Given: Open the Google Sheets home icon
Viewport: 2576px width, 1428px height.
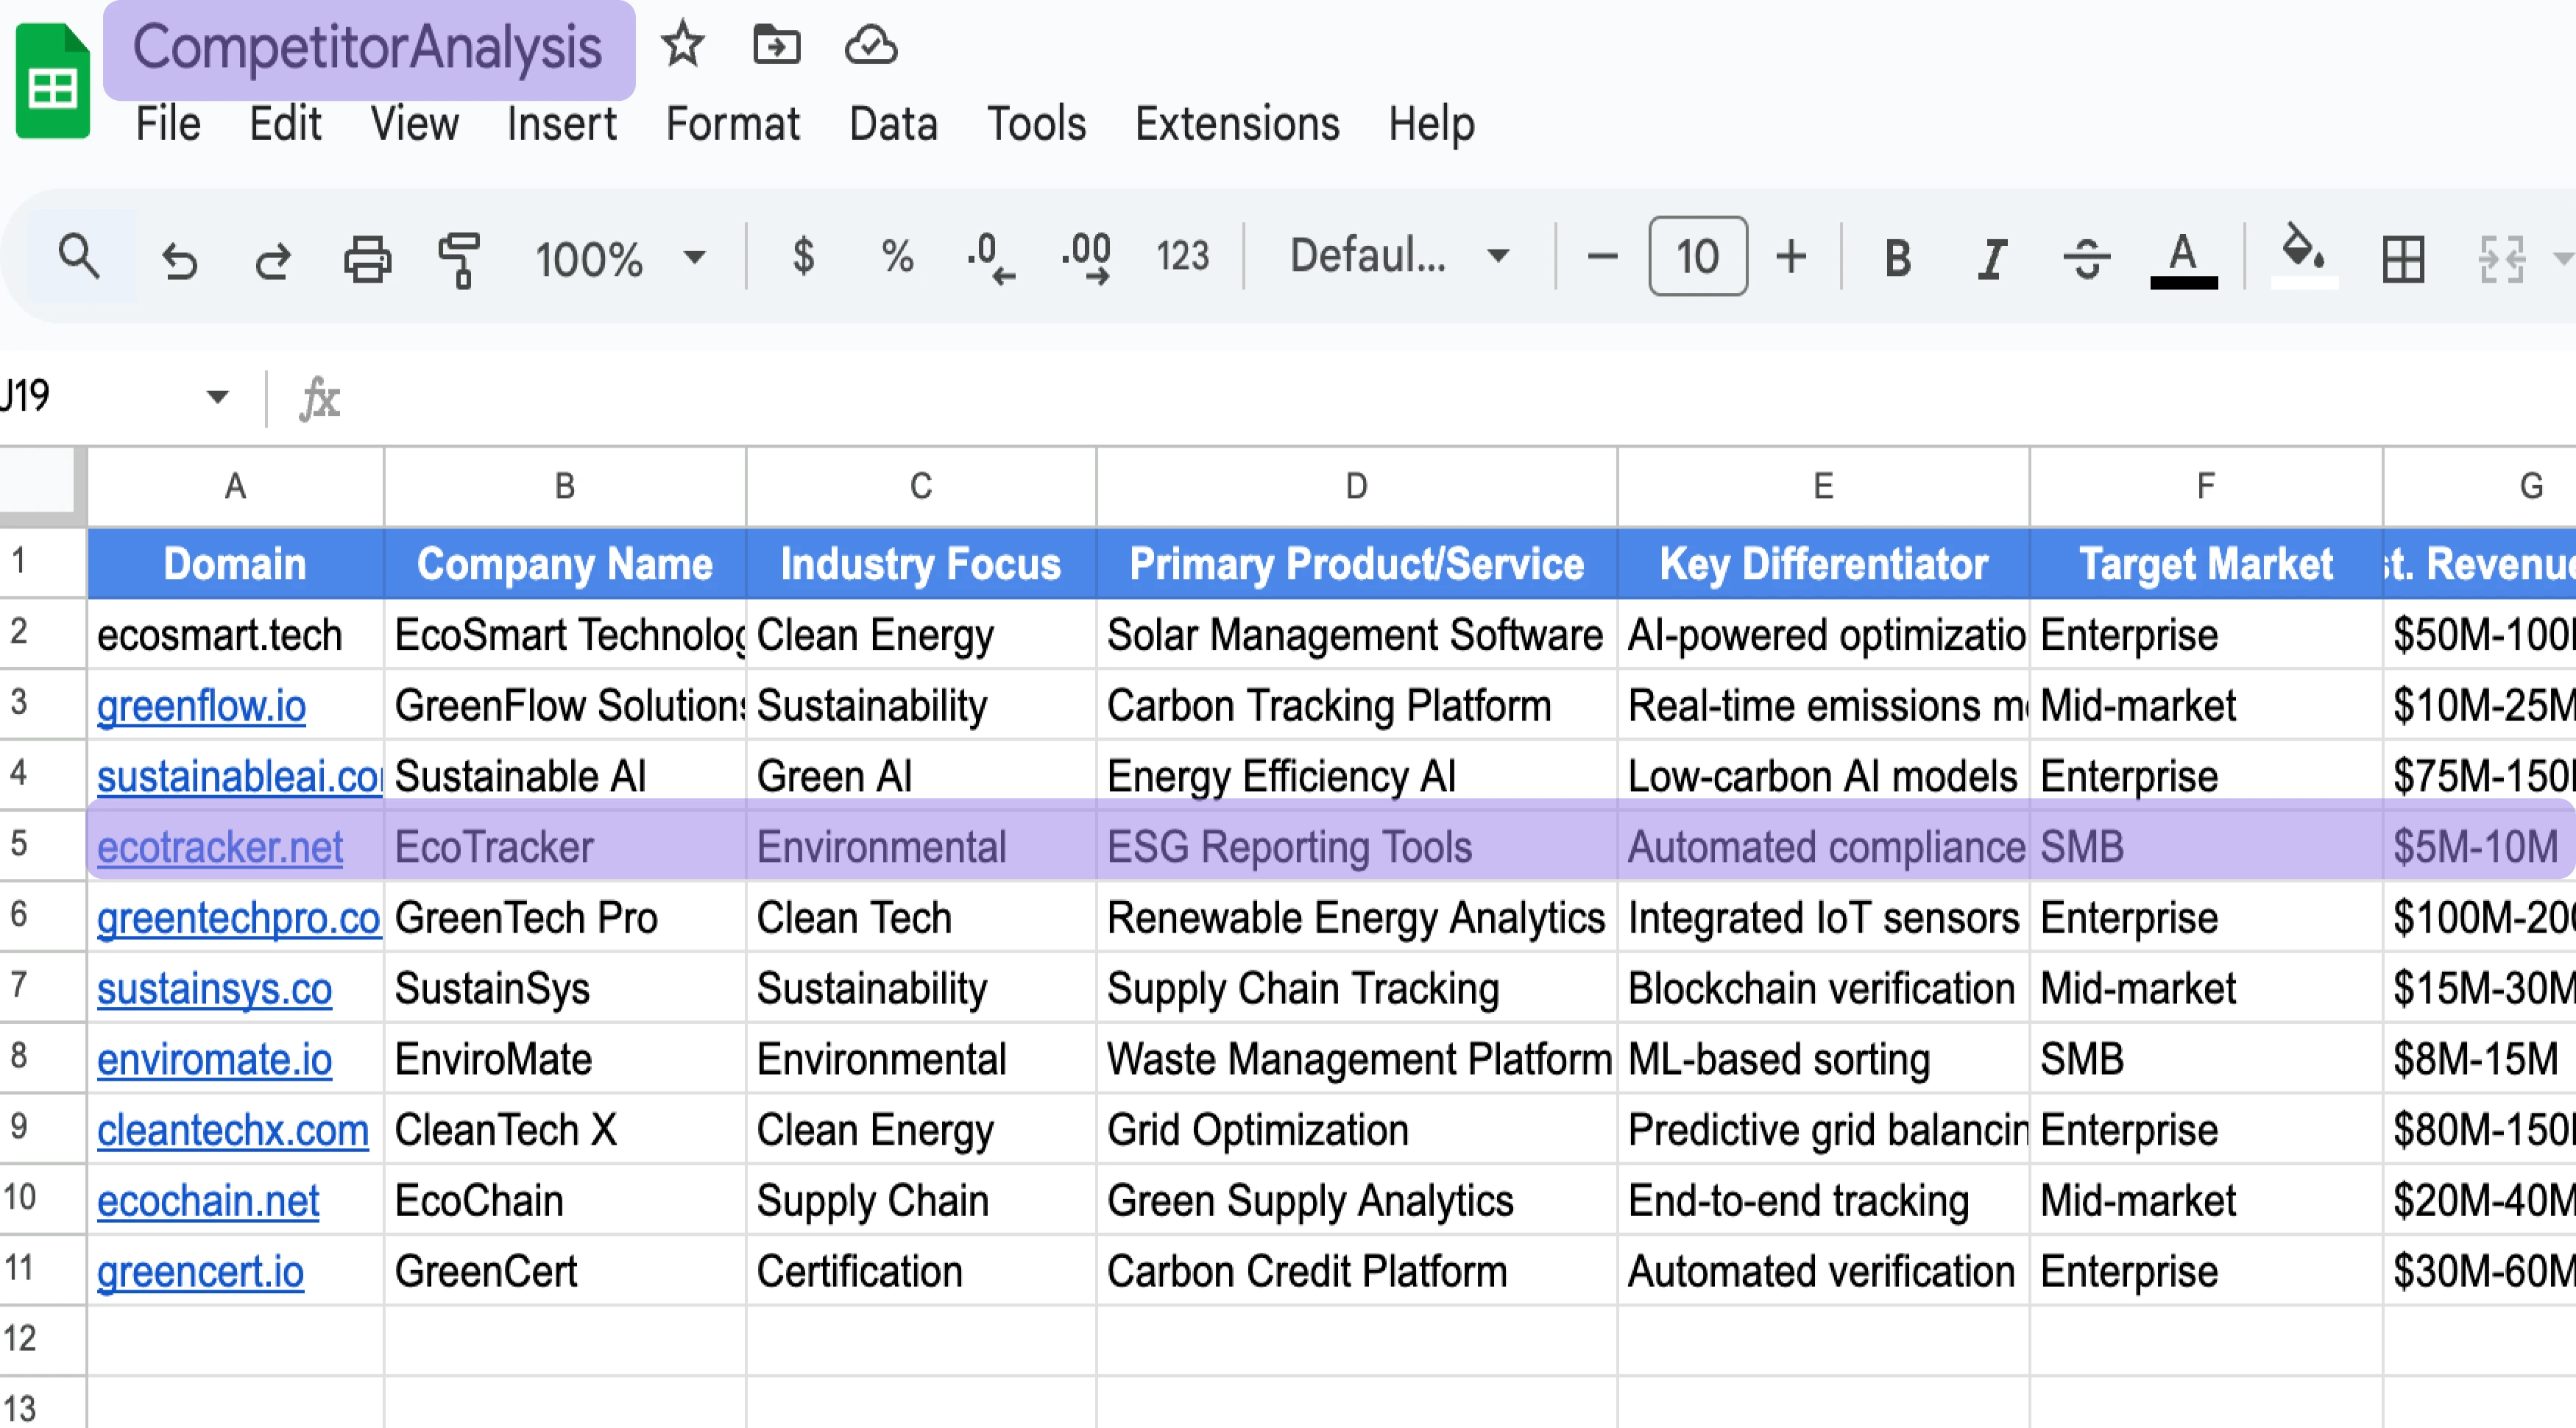Looking at the screenshot, I should (52, 80).
